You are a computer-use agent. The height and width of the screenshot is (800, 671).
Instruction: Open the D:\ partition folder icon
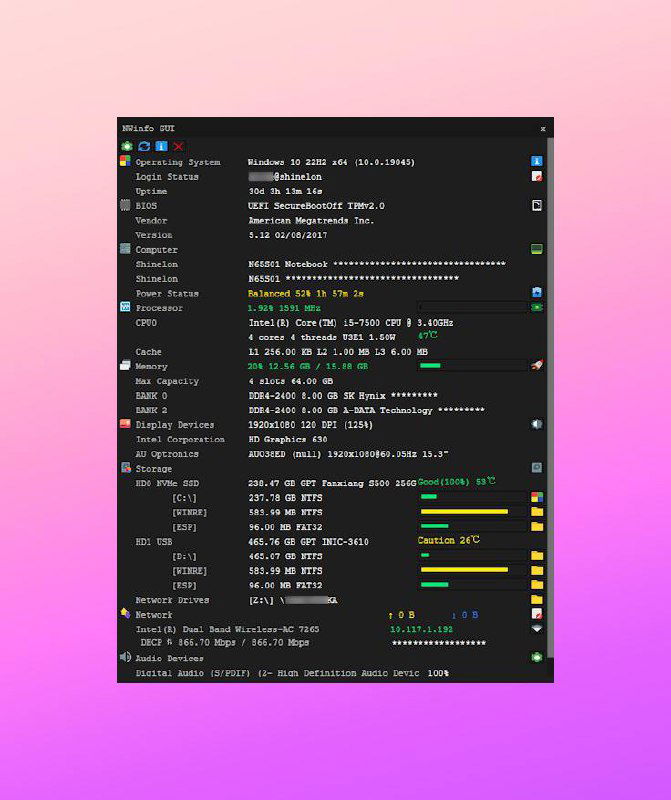pos(537,555)
